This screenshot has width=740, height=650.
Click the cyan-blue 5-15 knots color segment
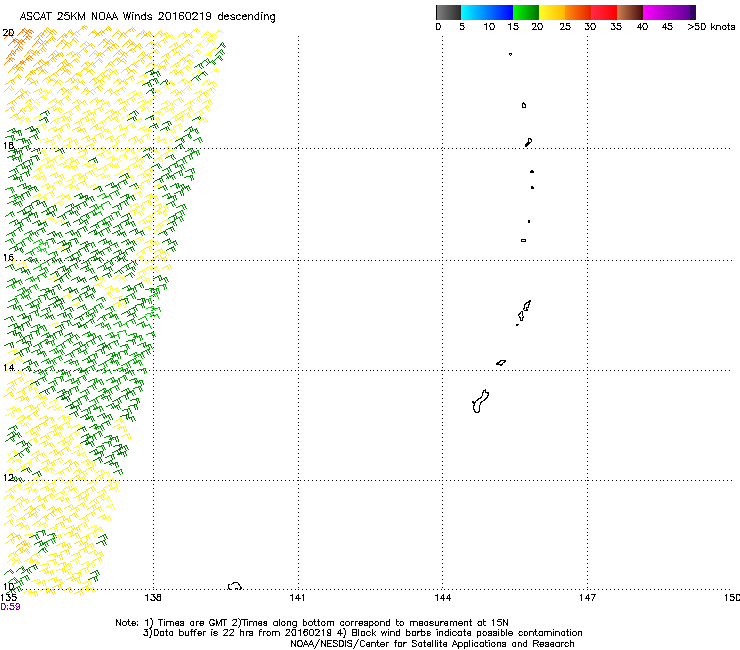tap(487, 12)
